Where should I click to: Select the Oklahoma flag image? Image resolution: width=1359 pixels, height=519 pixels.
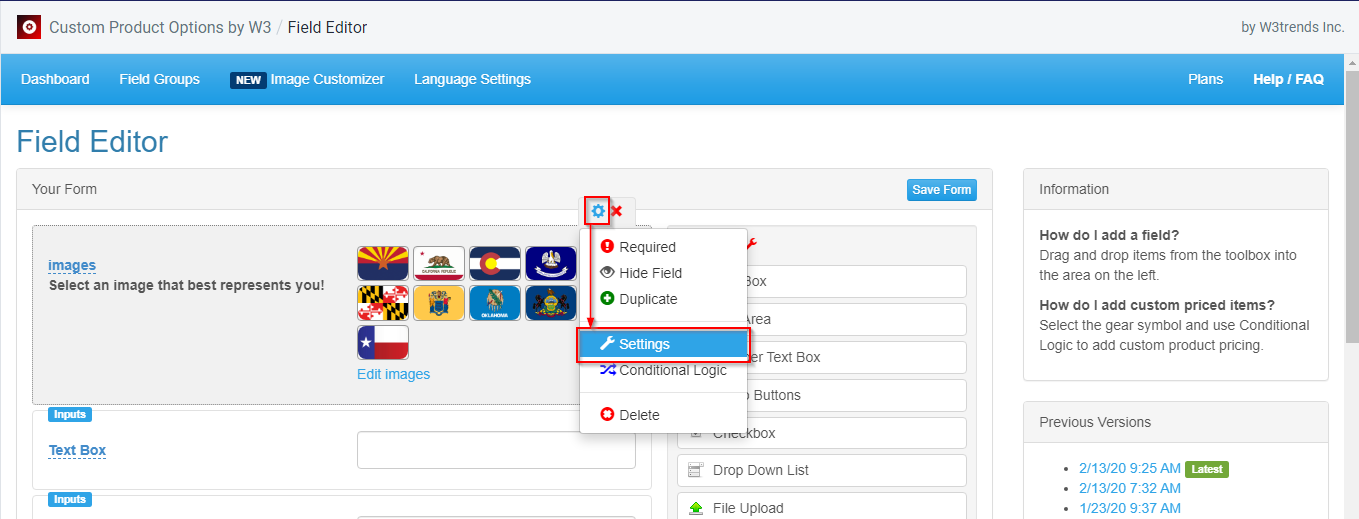495,303
